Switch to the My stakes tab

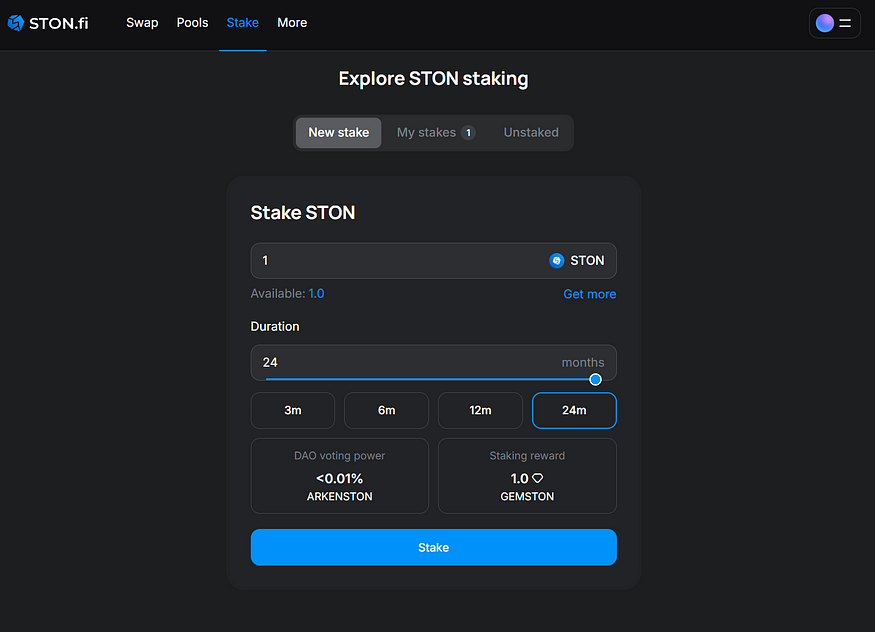click(426, 133)
